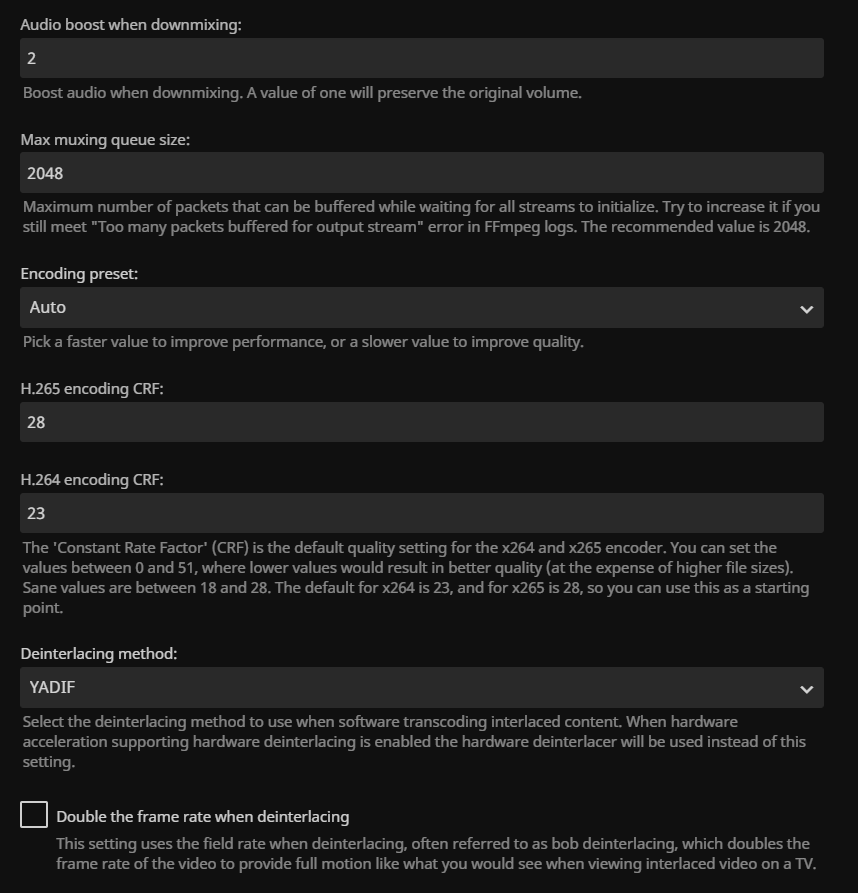The width and height of the screenshot is (858, 893).
Task: Click the chevron arrow on Encoding preset
Action: point(807,309)
